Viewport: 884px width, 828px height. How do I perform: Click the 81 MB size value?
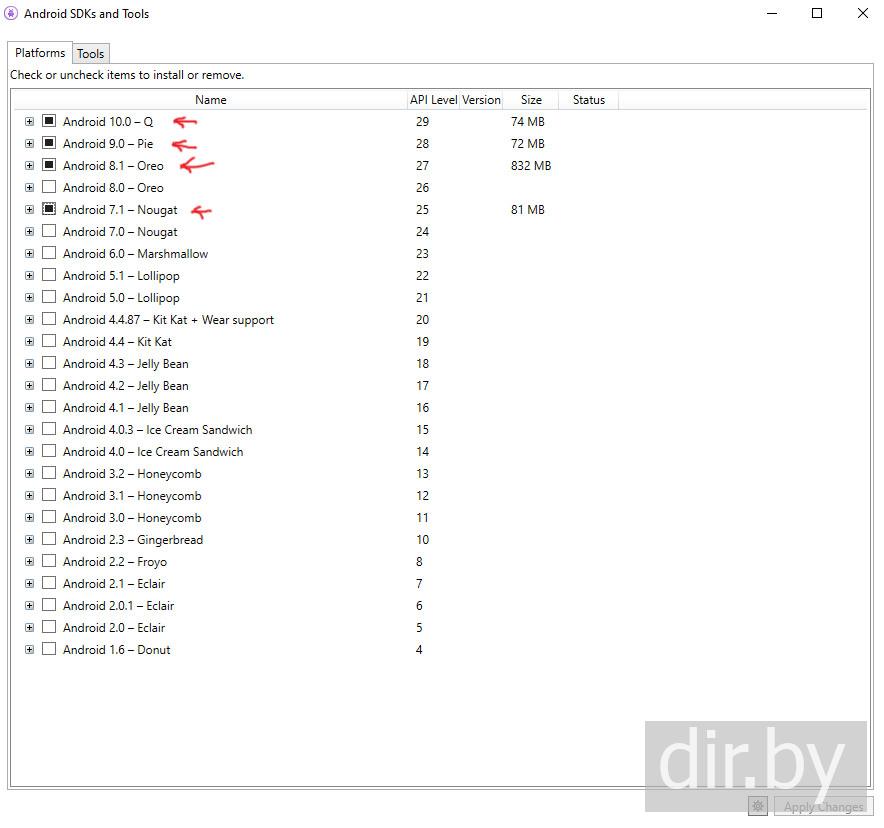528,210
